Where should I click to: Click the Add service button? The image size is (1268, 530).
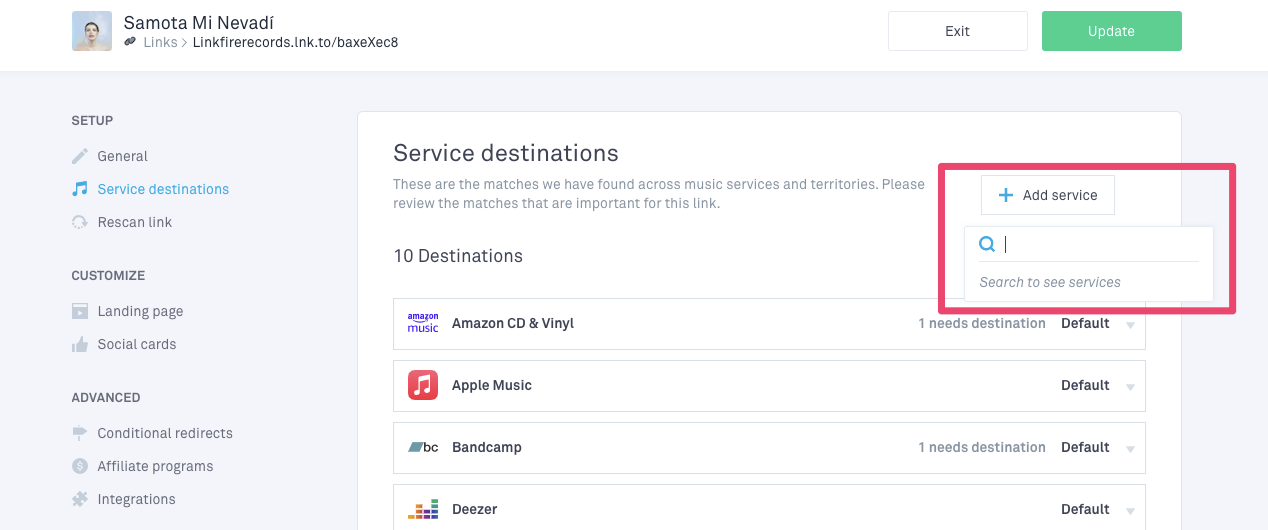[x=1047, y=195]
